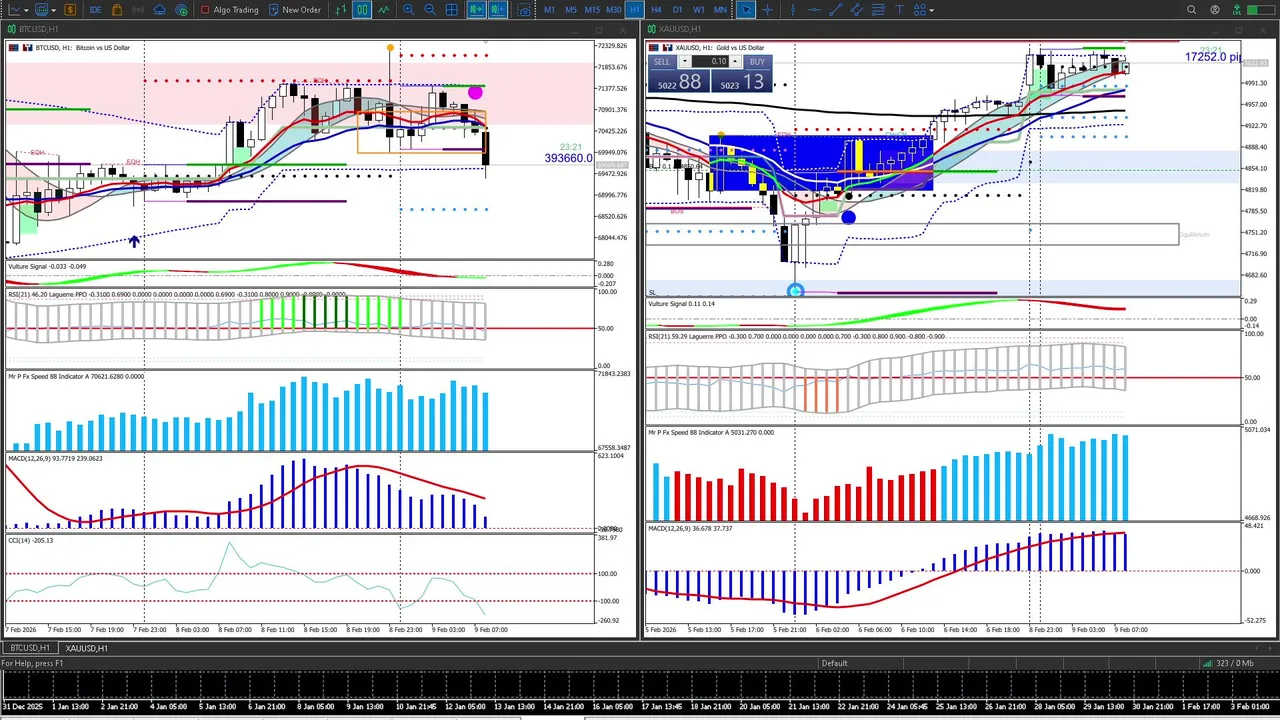Image resolution: width=1280 pixels, height=720 pixels.
Task: Open the search magnifier icon
Action: tap(1191, 9)
